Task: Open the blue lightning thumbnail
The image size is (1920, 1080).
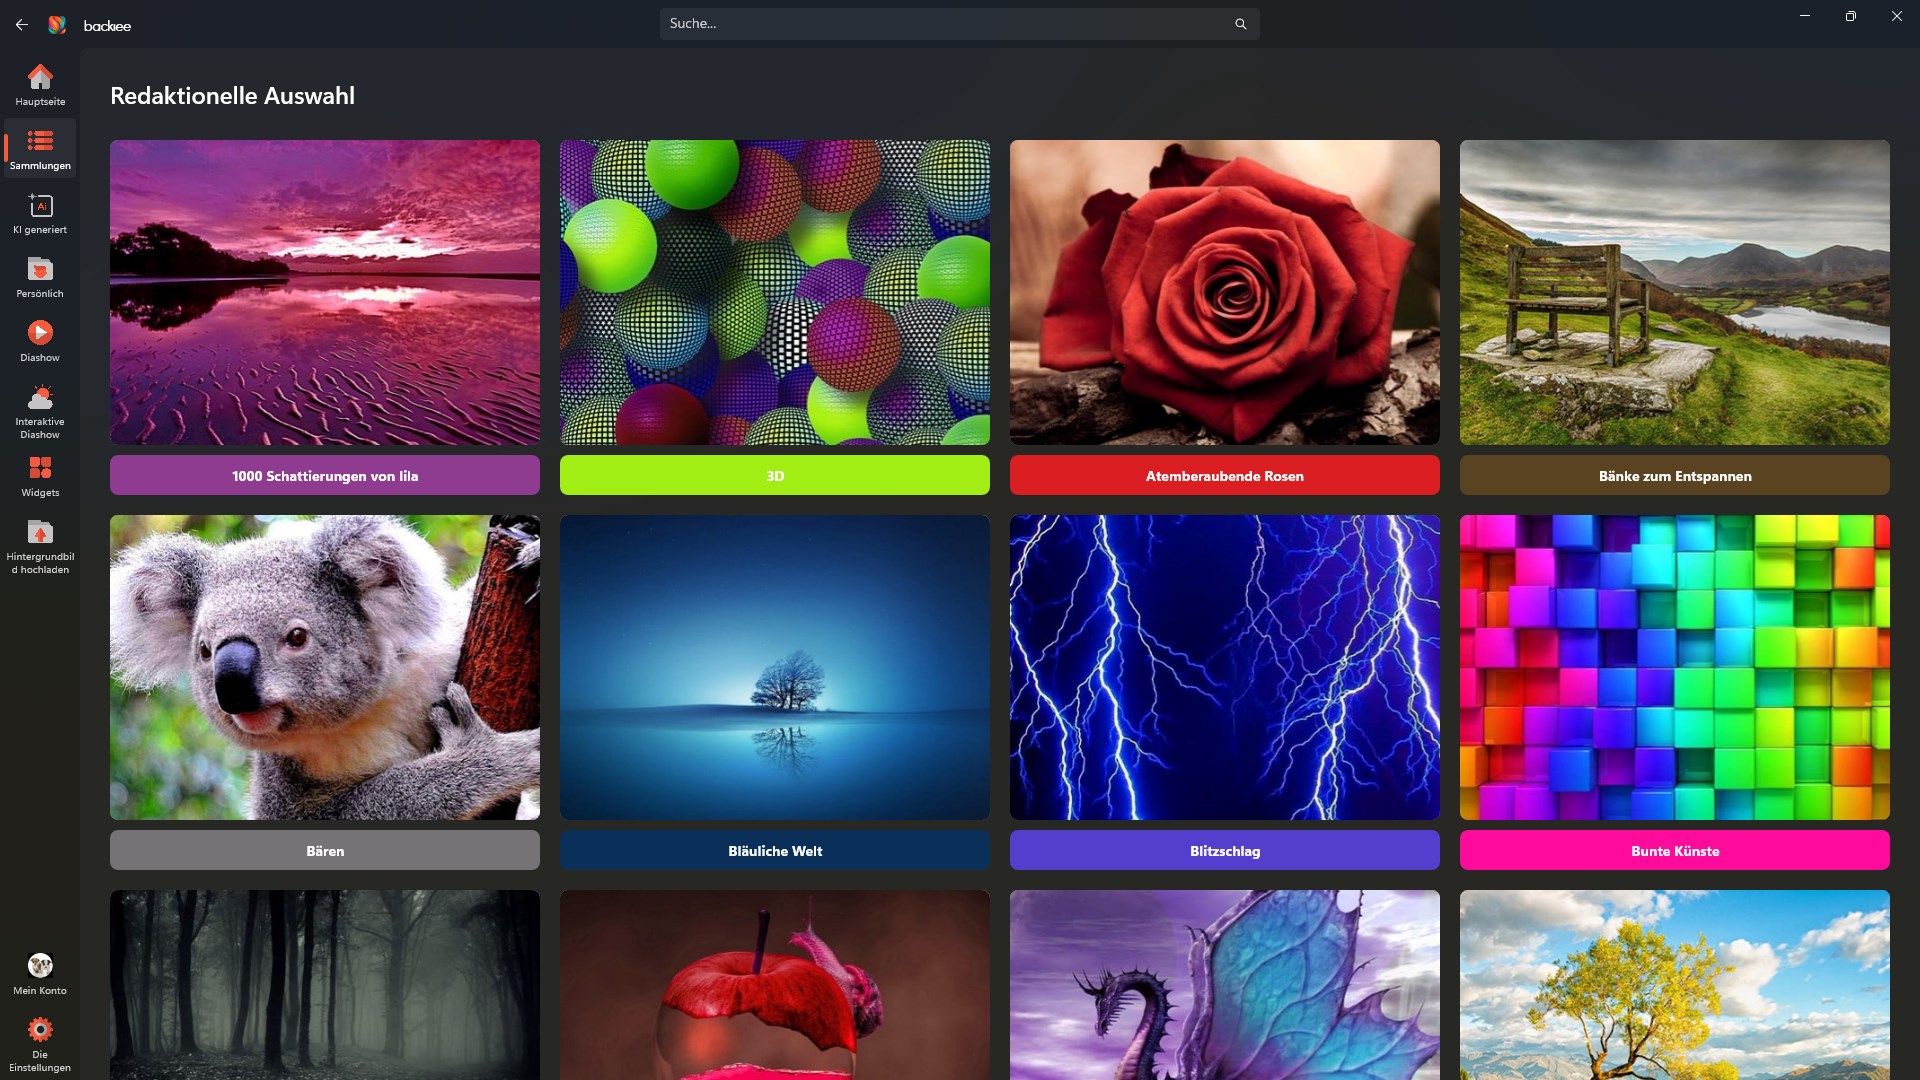Action: pyautogui.click(x=1225, y=667)
